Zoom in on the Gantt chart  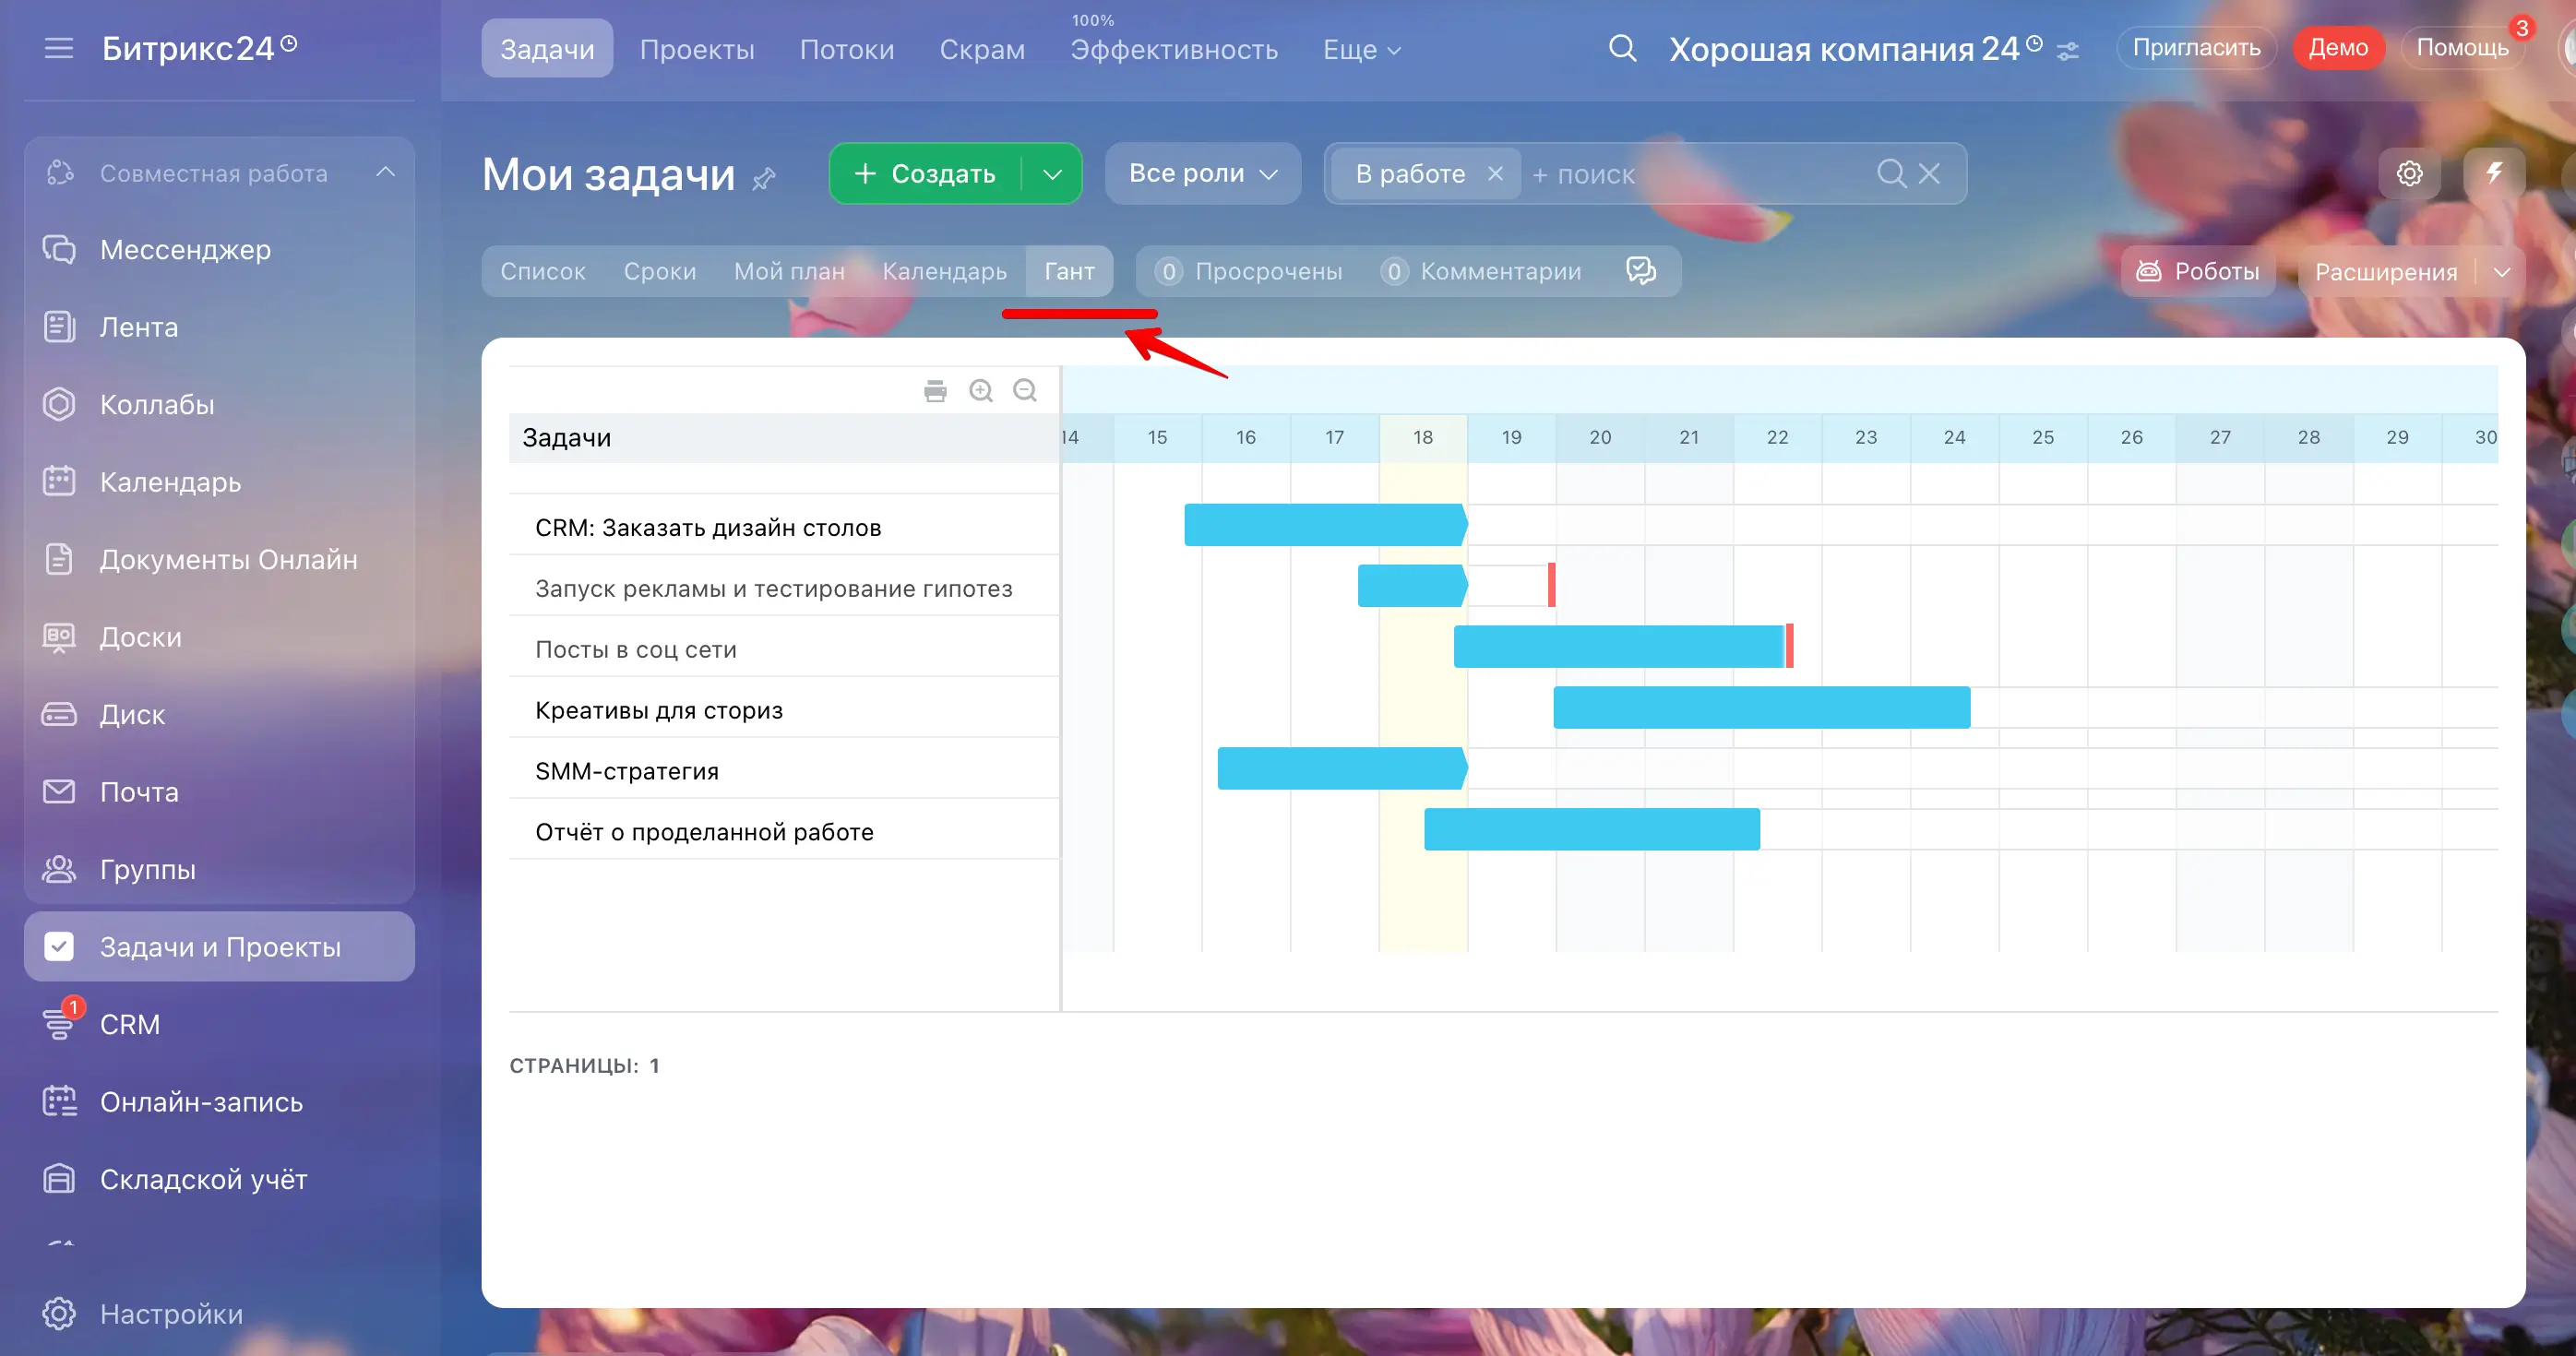pos(981,391)
